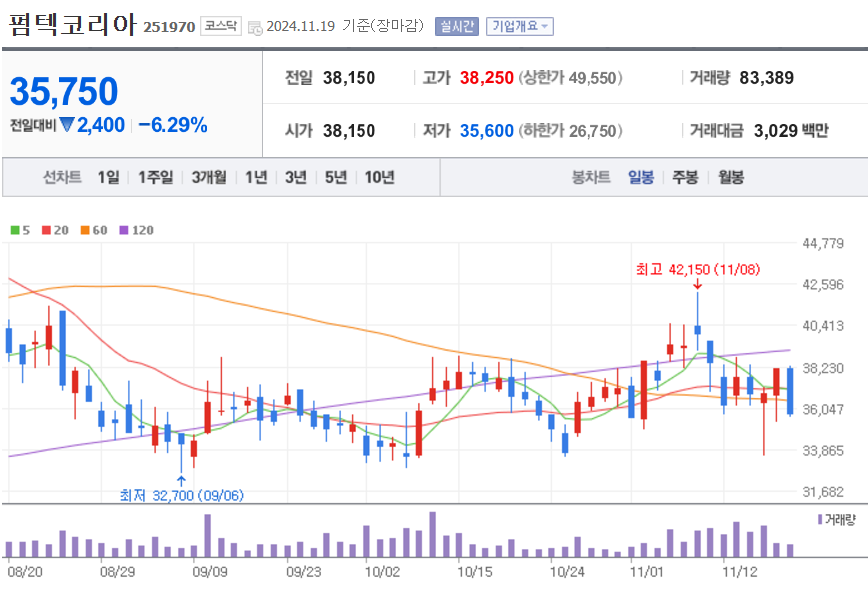Click the 11/12 date axis label

pos(740,572)
